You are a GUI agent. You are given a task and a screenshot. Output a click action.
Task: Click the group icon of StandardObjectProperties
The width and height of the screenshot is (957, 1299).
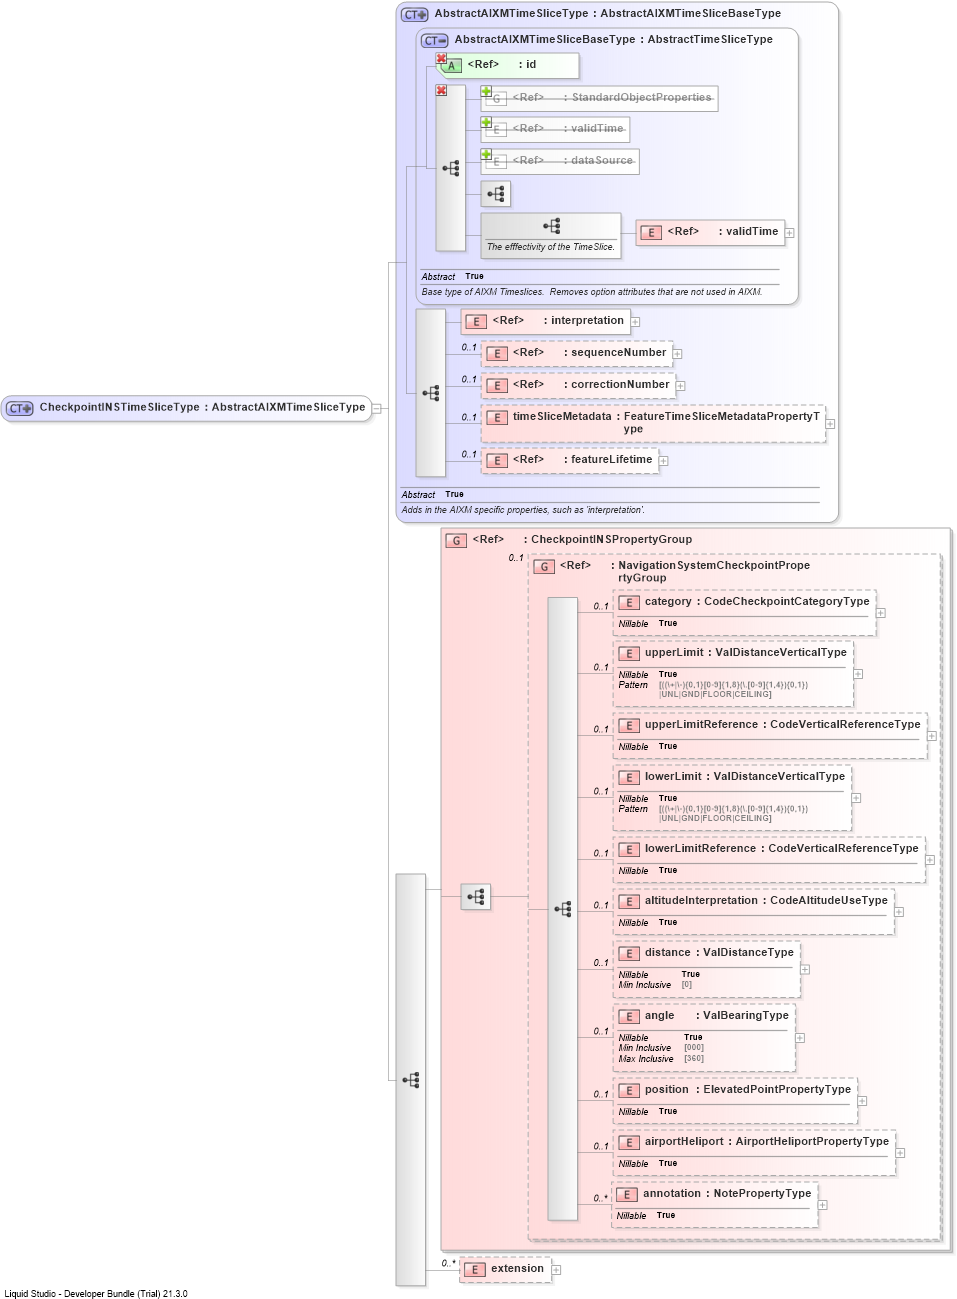(497, 99)
